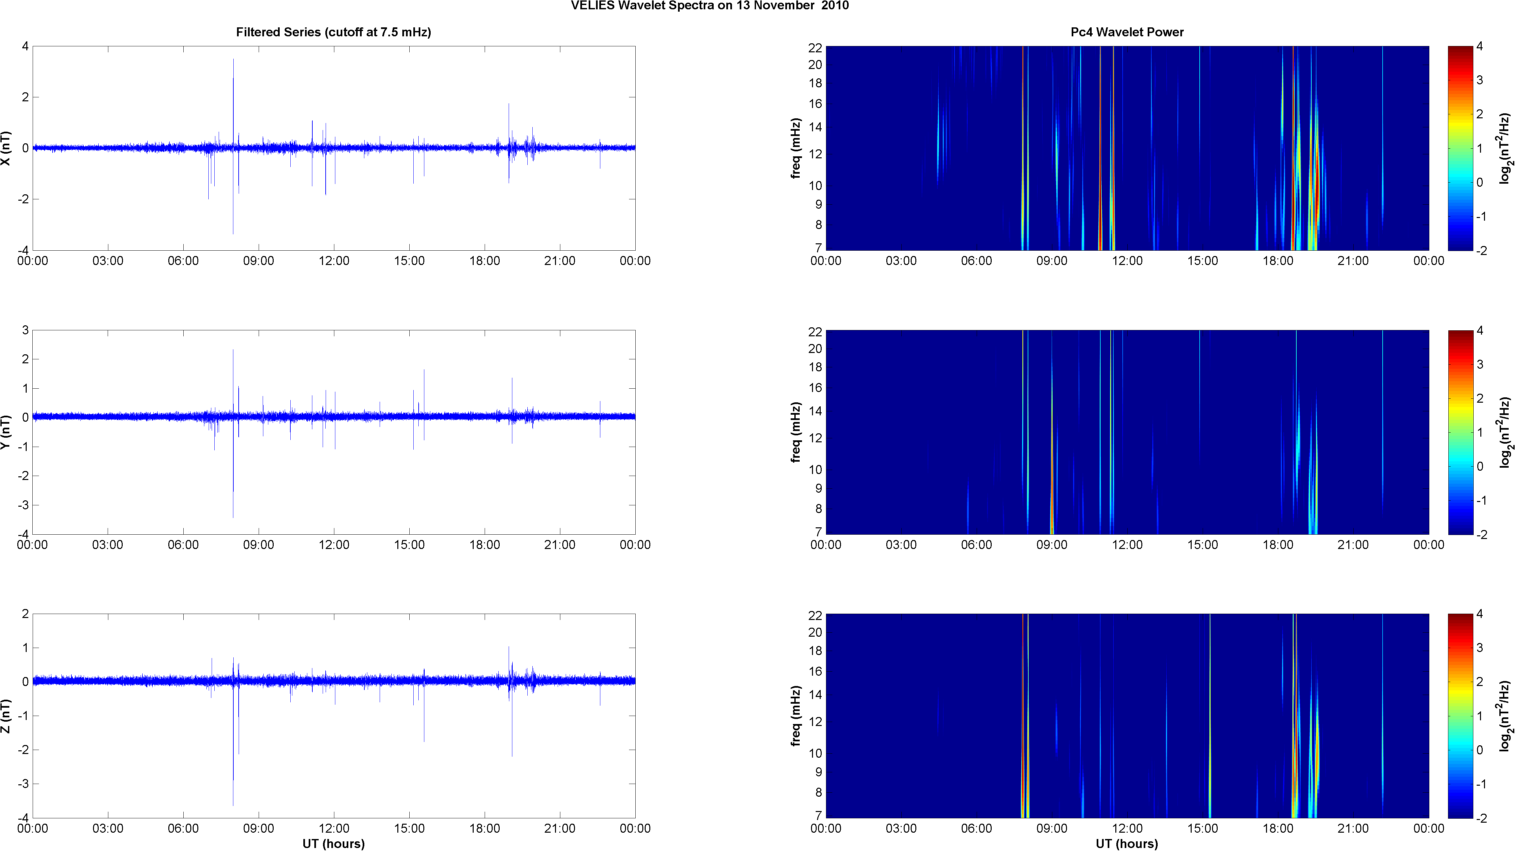
Task: Click the X (nT) axis label
Action: coord(7,148)
